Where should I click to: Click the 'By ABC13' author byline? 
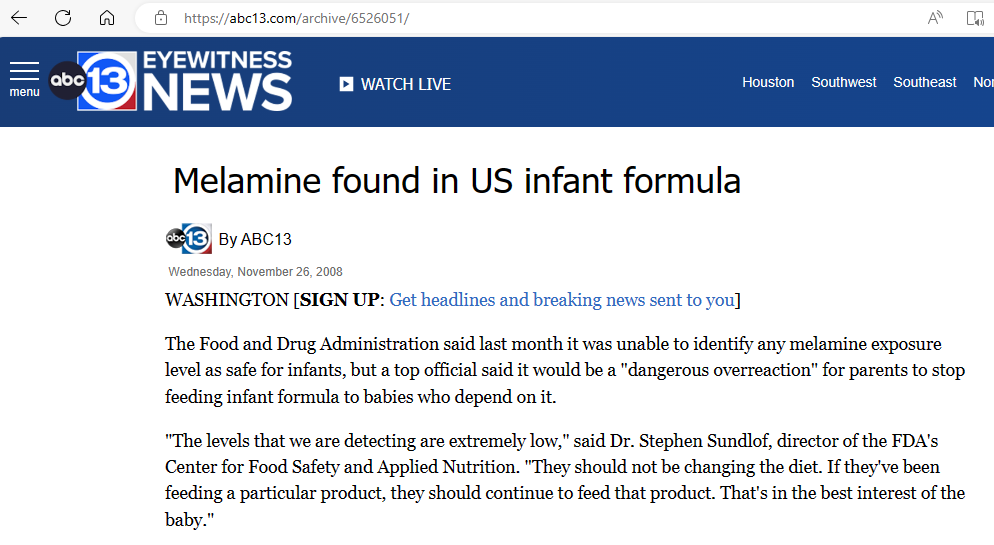255,239
